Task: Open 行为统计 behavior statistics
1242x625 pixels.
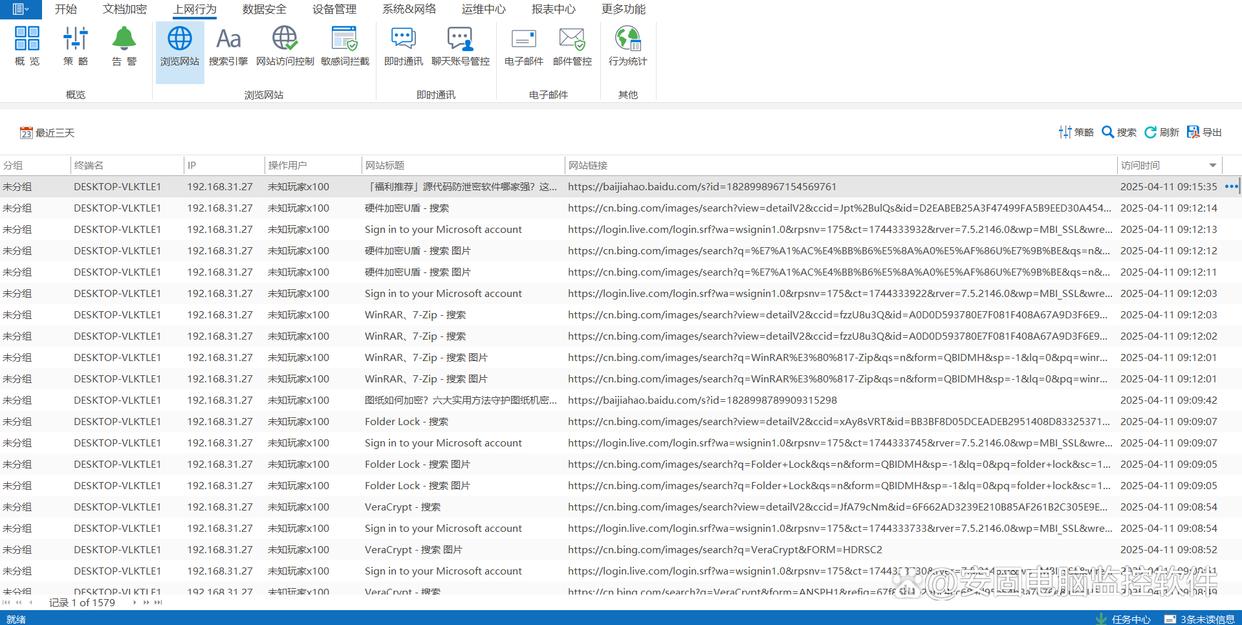Action: click(x=628, y=47)
